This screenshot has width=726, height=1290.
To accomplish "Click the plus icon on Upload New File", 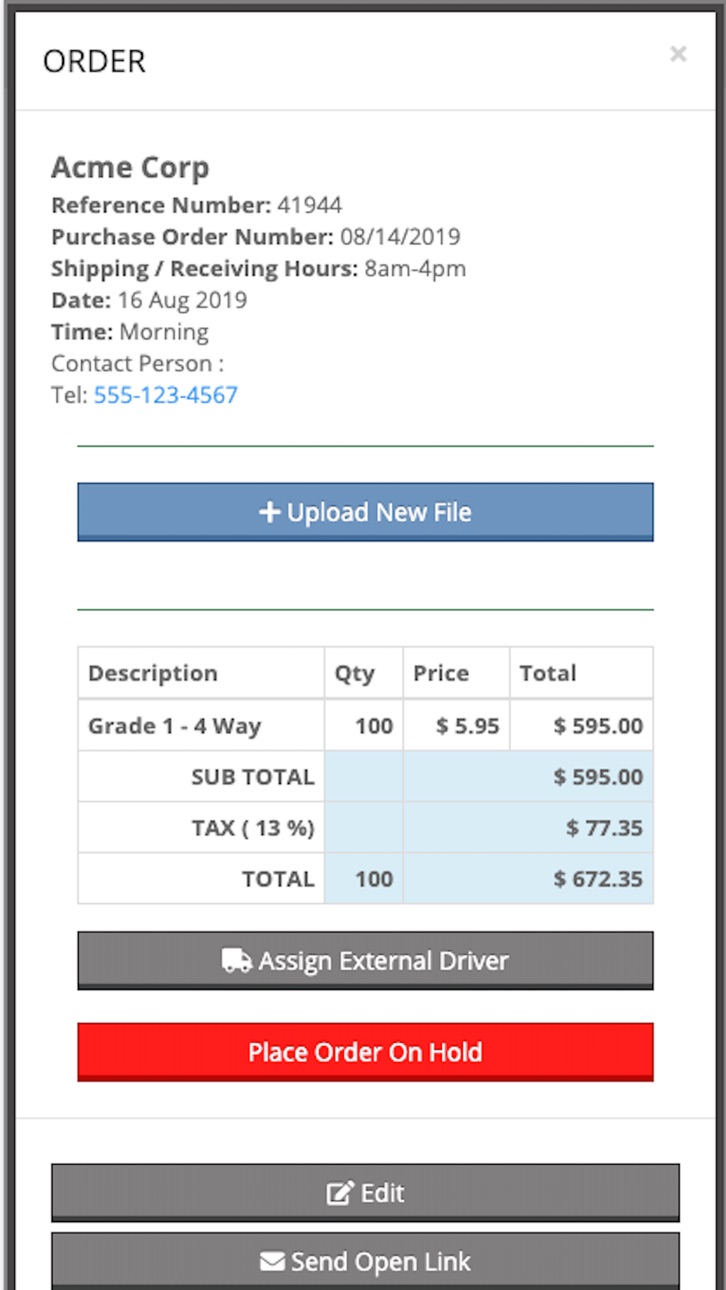I will (269, 512).
